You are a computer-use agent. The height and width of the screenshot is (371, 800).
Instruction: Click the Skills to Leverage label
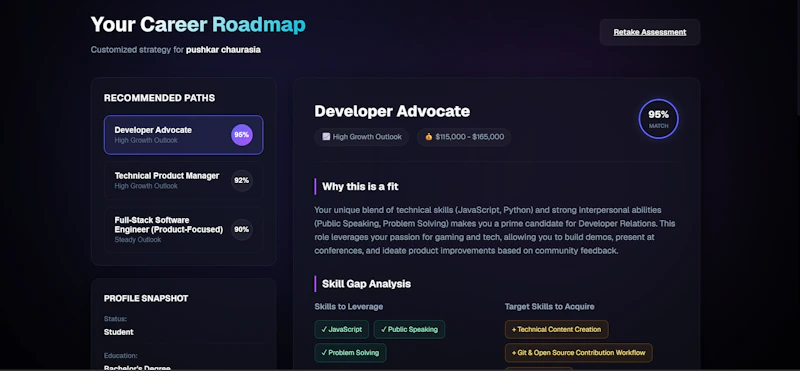[x=349, y=307]
